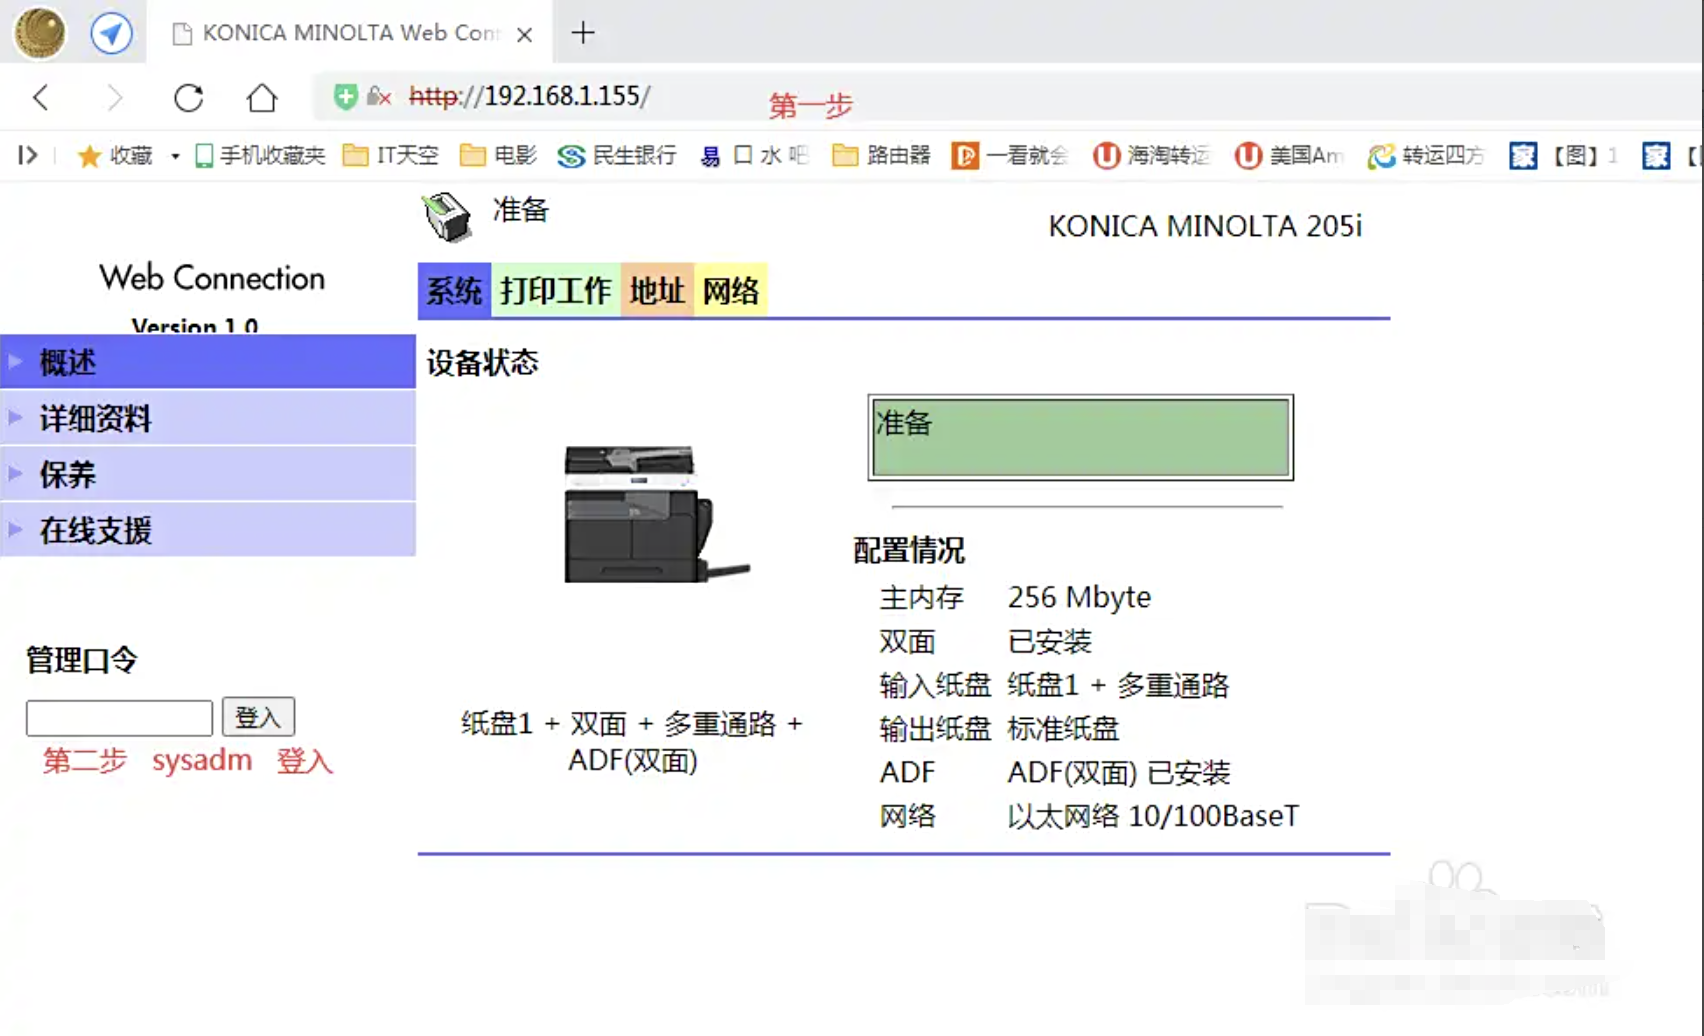Switch to the 网络 tab
The width and height of the screenshot is (1704, 1036).
tap(731, 291)
